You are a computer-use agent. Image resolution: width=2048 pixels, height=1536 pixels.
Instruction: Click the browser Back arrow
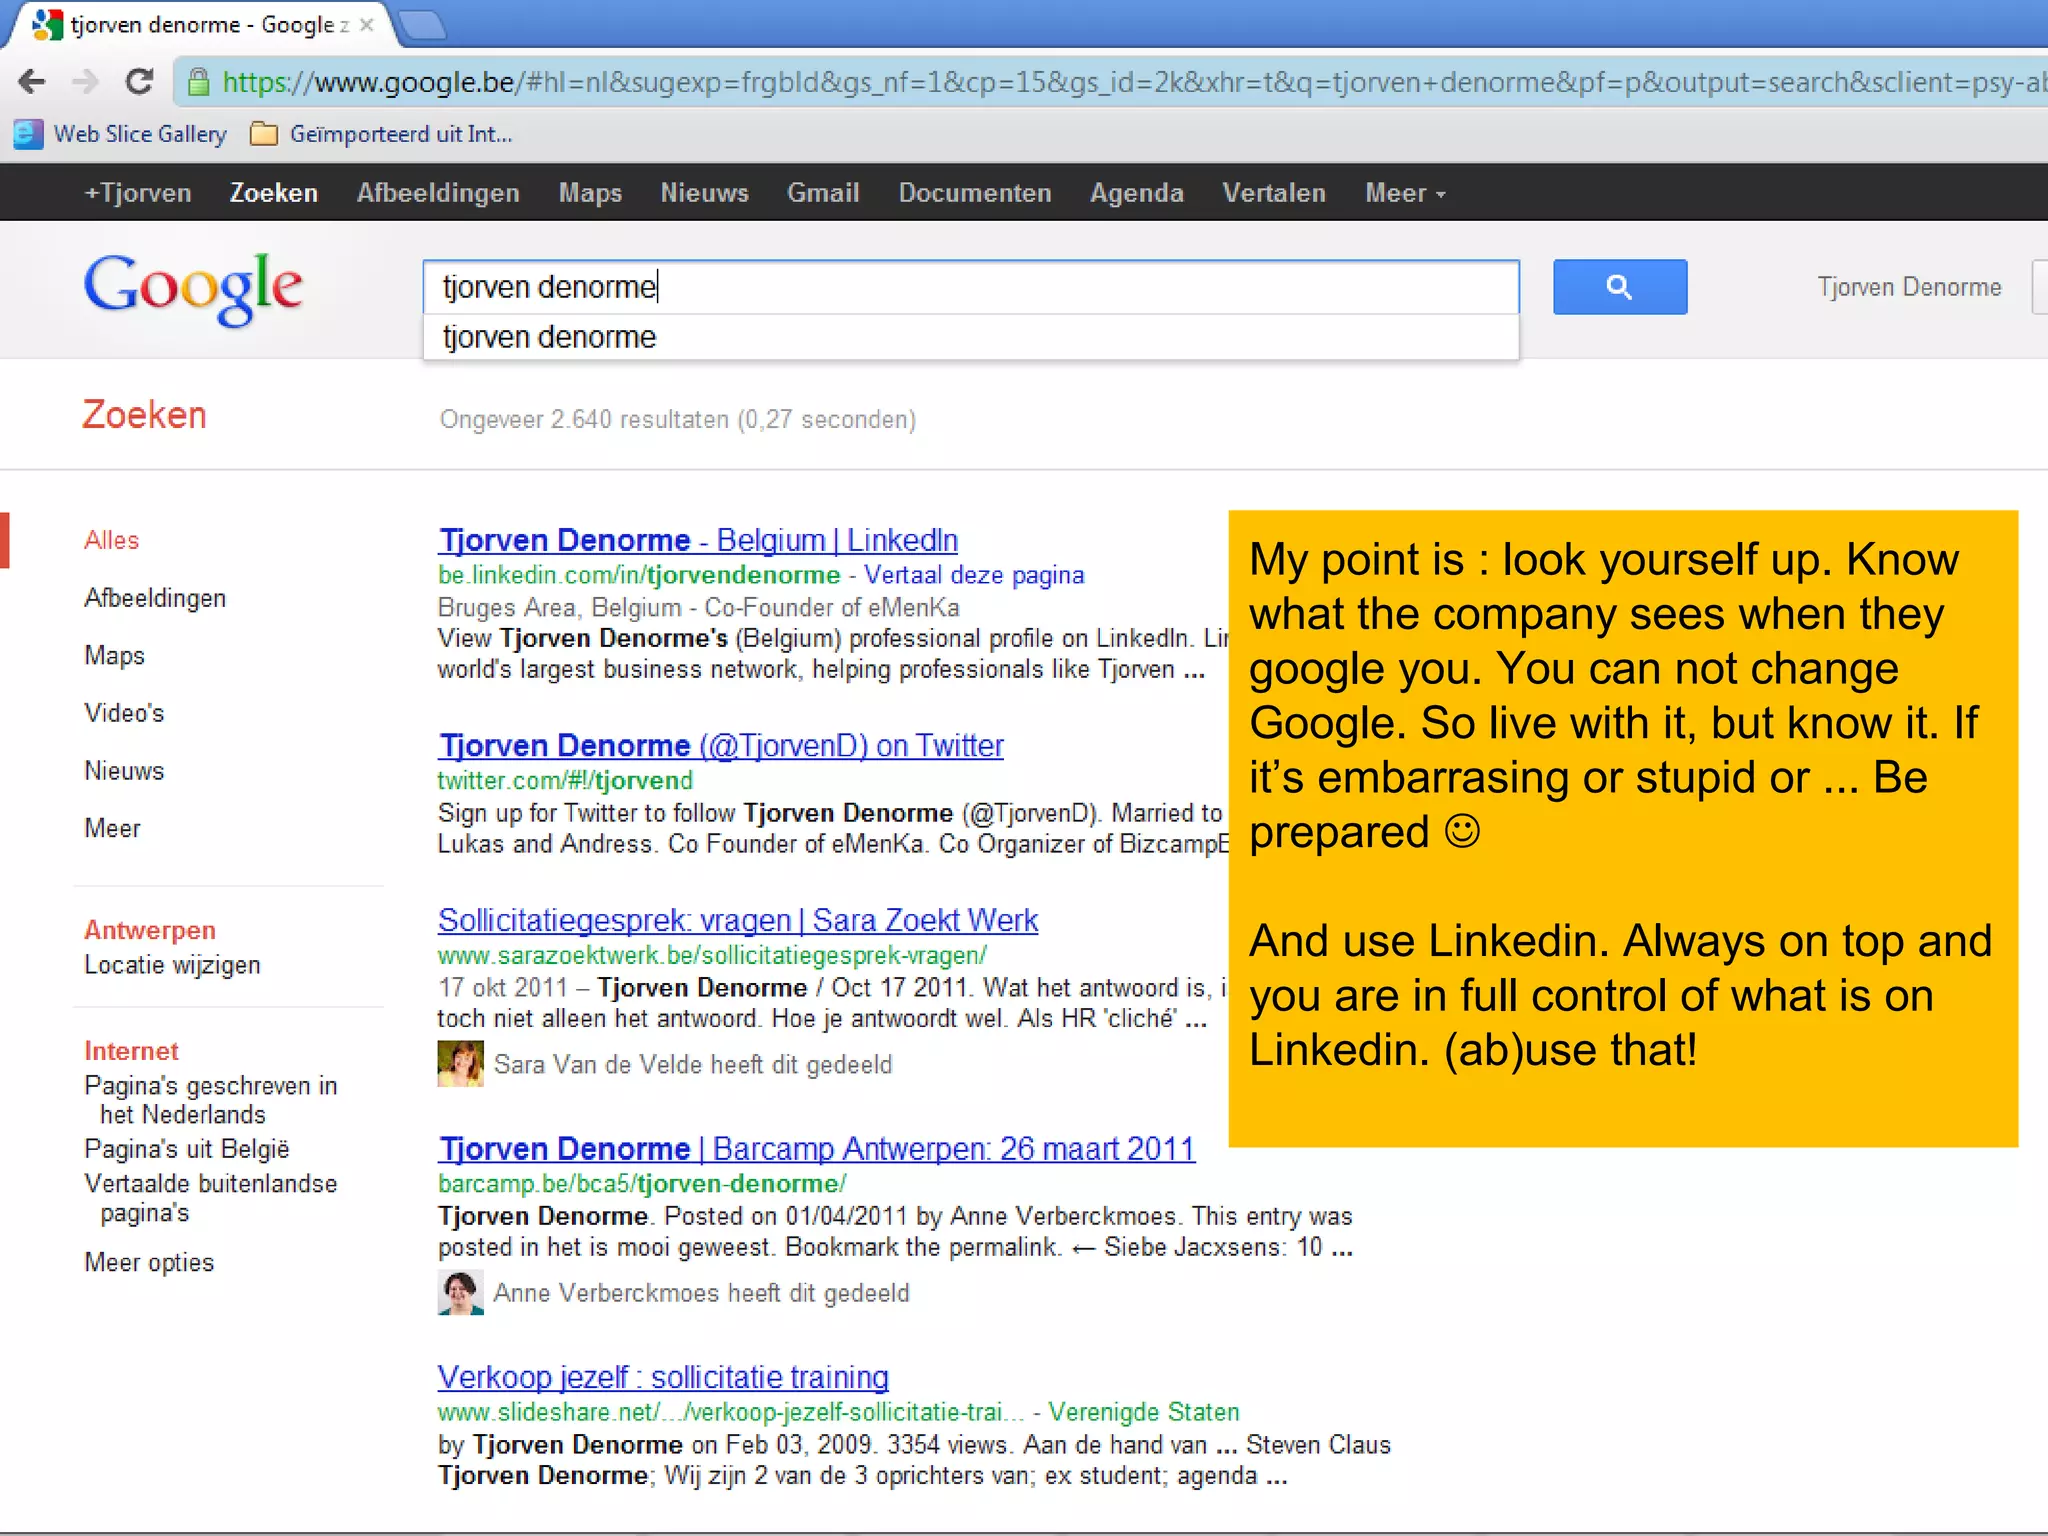[x=32, y=81]
